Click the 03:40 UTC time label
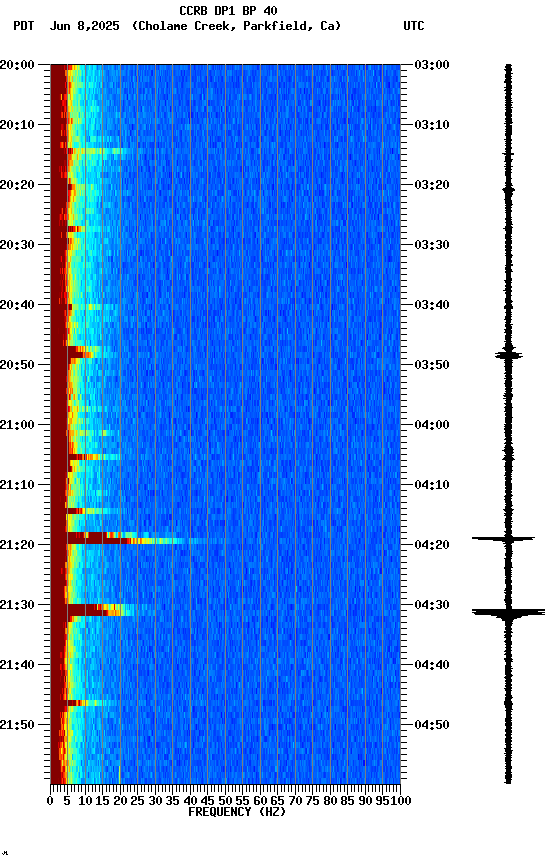 pos(432,305)
